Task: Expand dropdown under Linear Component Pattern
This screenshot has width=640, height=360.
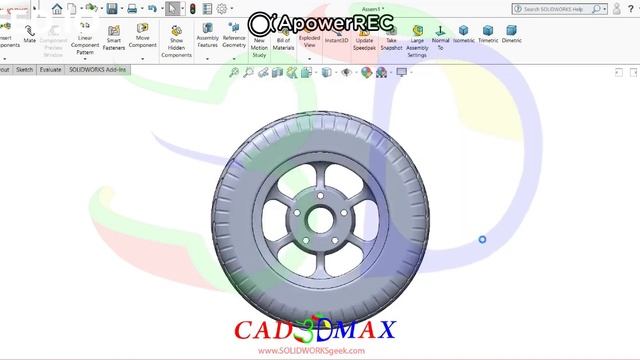Action: click(x=85, y=59)
